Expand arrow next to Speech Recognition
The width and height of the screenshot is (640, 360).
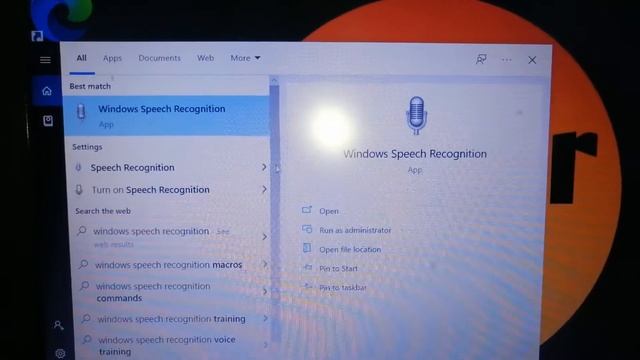pyautogui.click(x=264, y=167)
